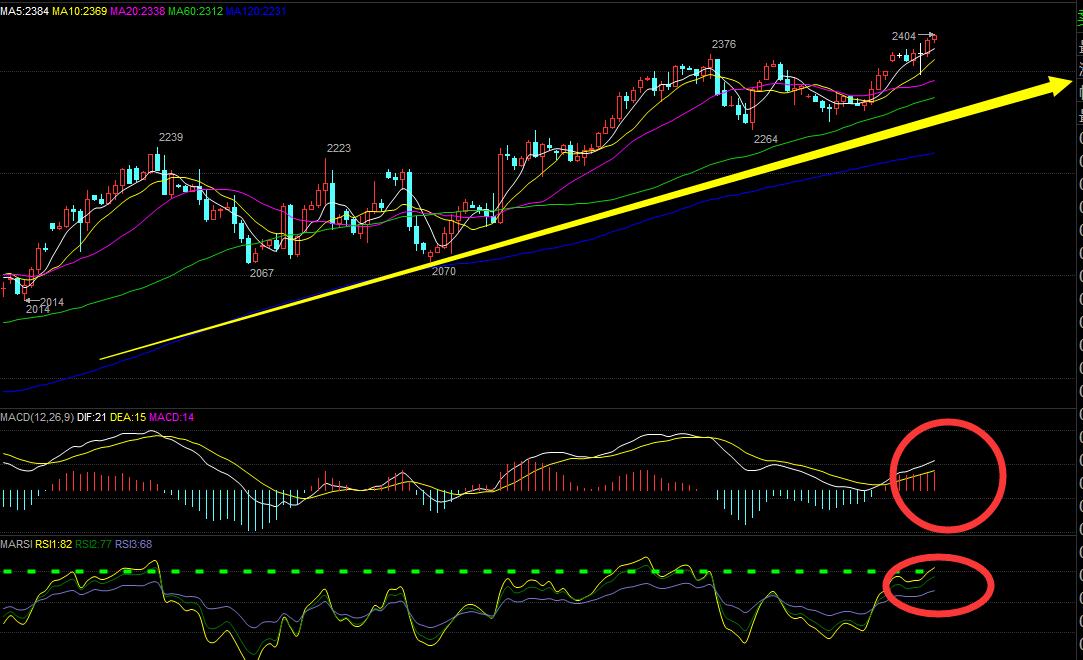The height and width of the screenshot is (660, 1083).
Task: Select the 2067 low price label
Action: tap(261, 272)
